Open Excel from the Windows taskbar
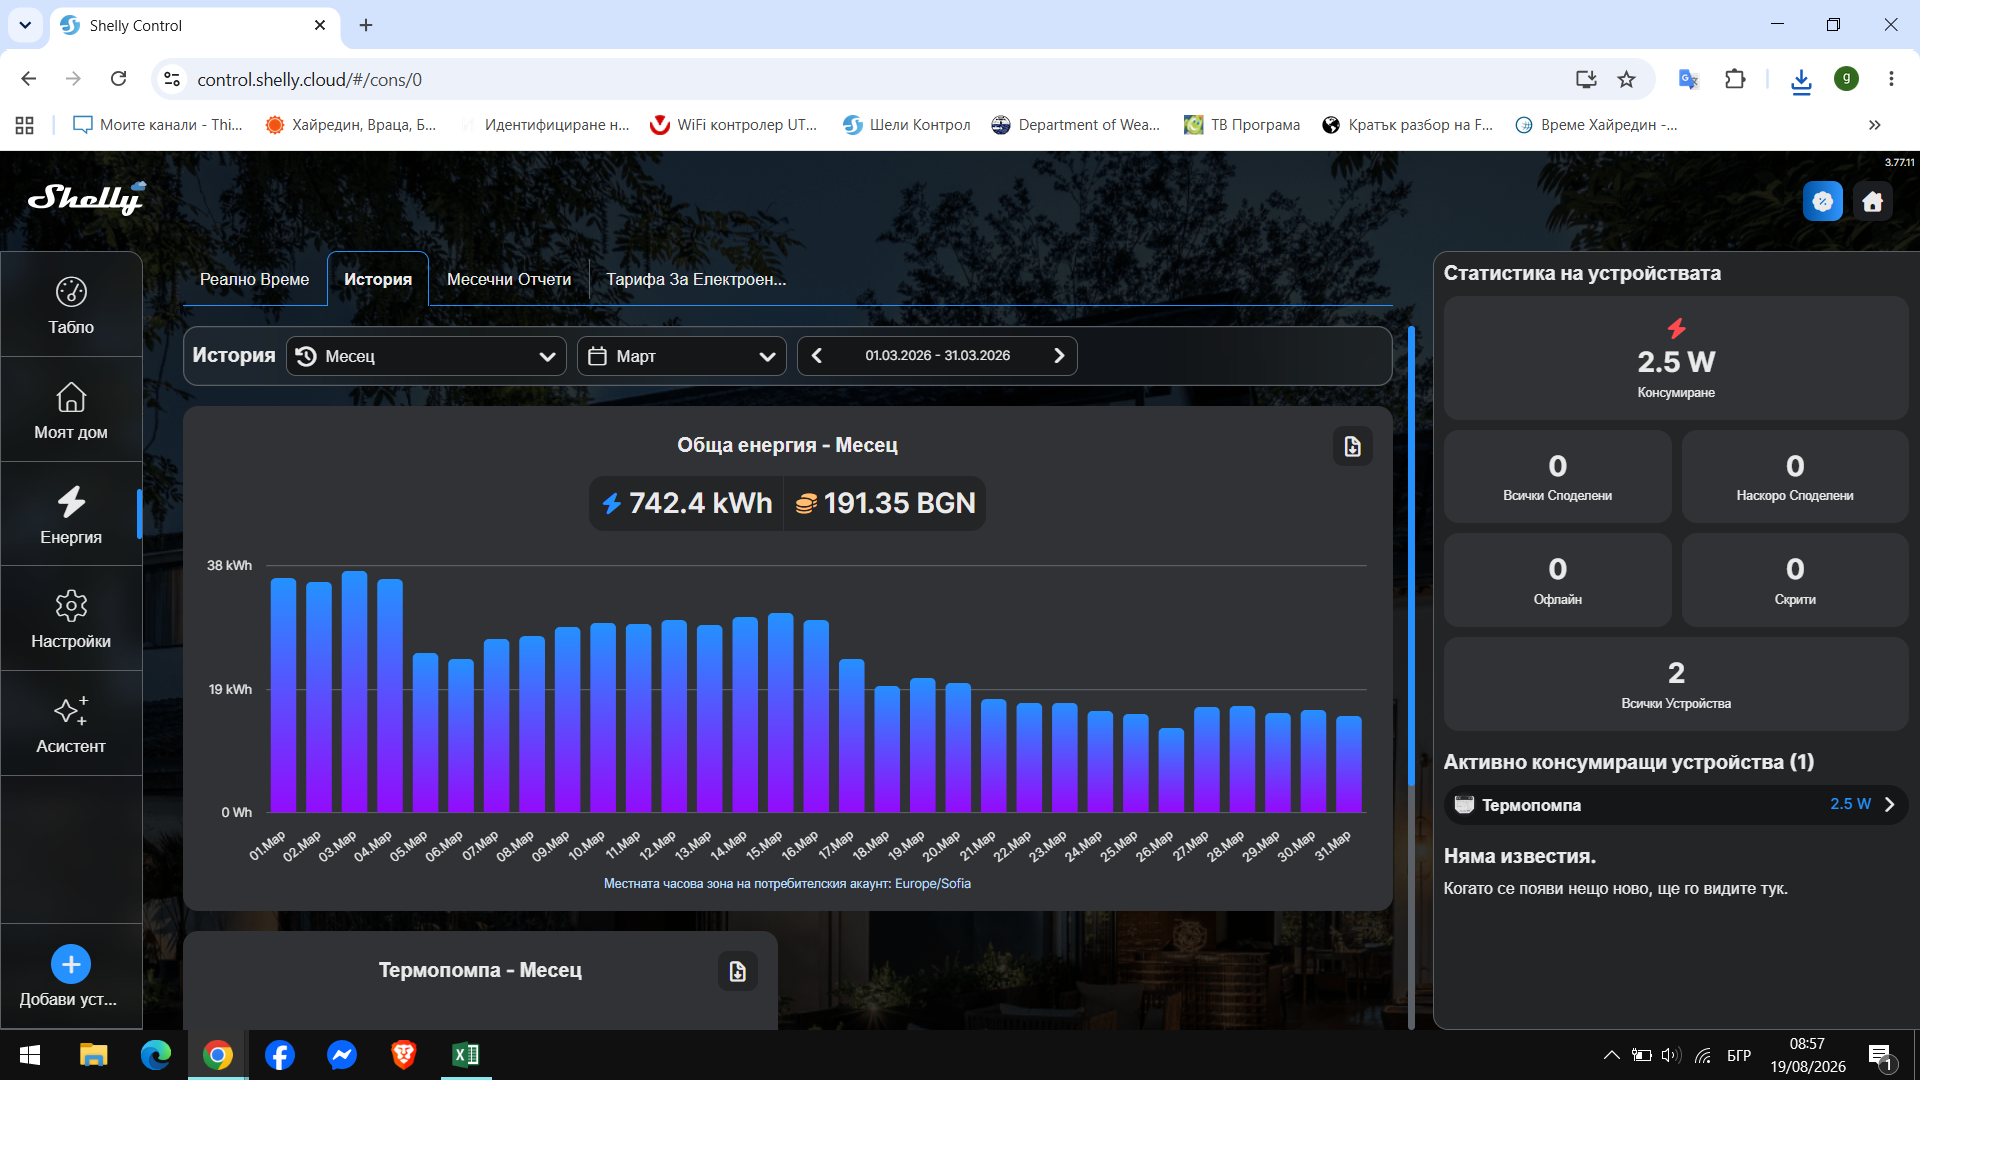Image resolution: width=2000 pixels, height=1152 pixels. click(x=466, y=1055)
